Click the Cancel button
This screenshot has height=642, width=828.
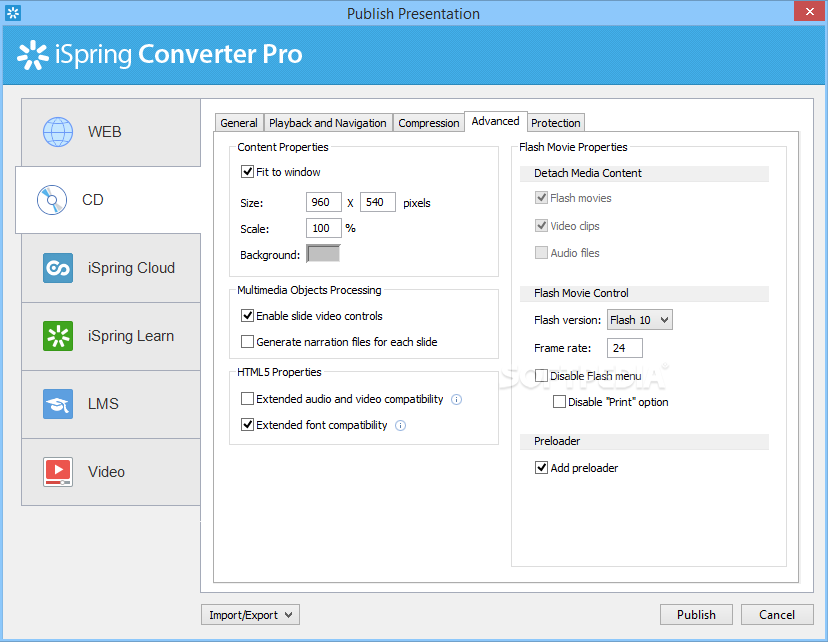click(x=777, y=615)
